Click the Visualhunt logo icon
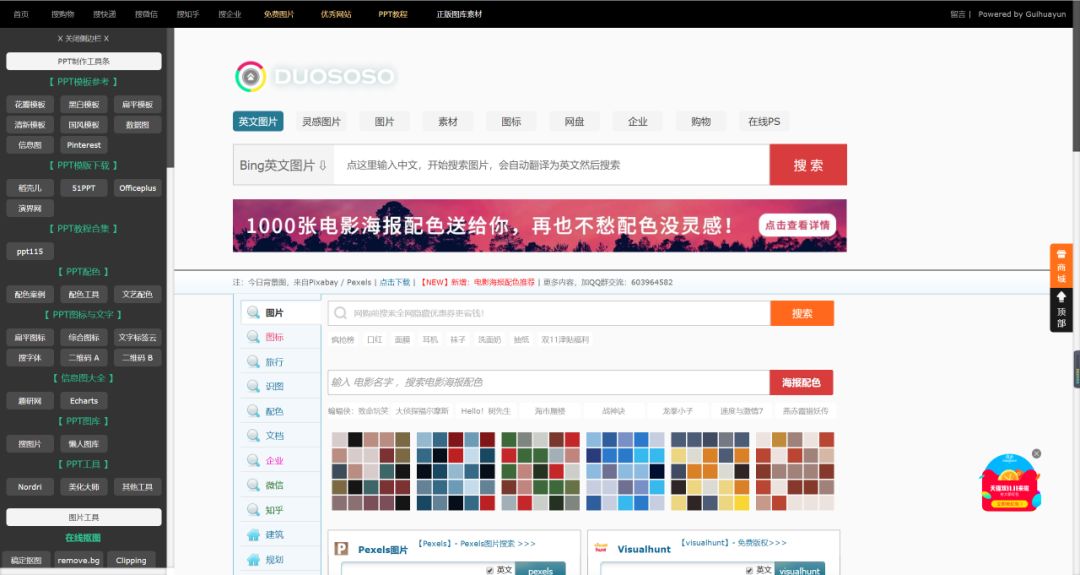1080x575 pixels. (601, 548)
